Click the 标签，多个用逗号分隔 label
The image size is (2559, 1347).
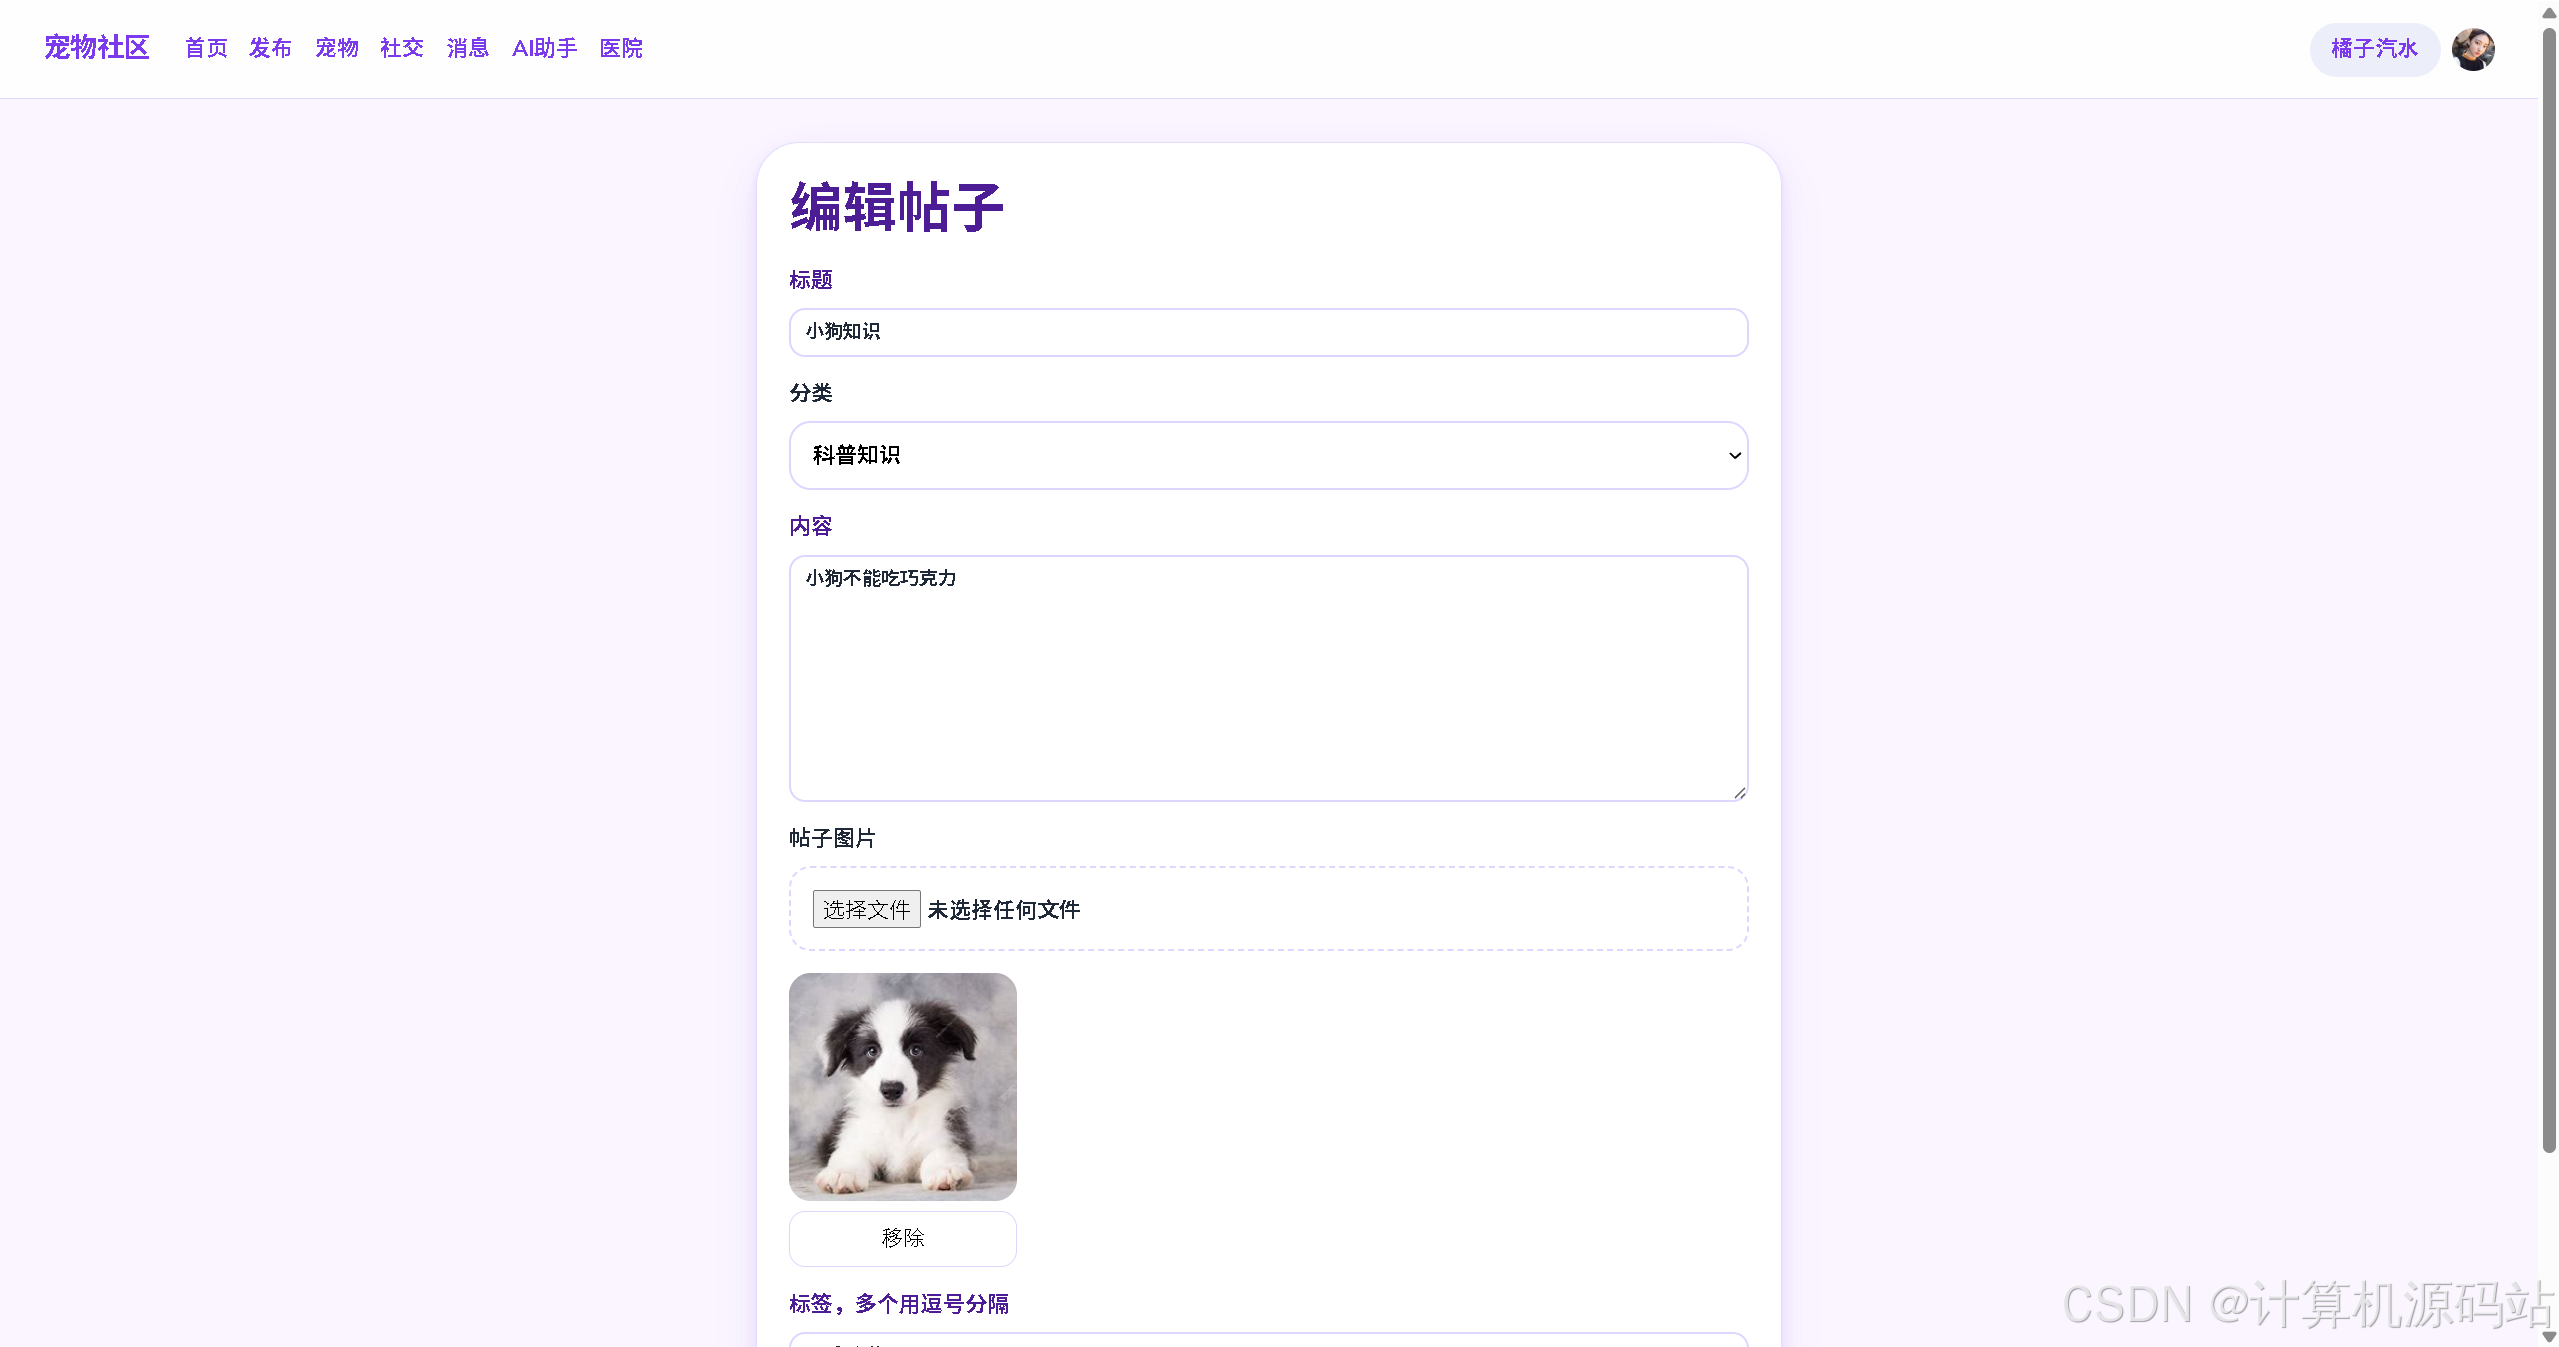point(899,1304)
